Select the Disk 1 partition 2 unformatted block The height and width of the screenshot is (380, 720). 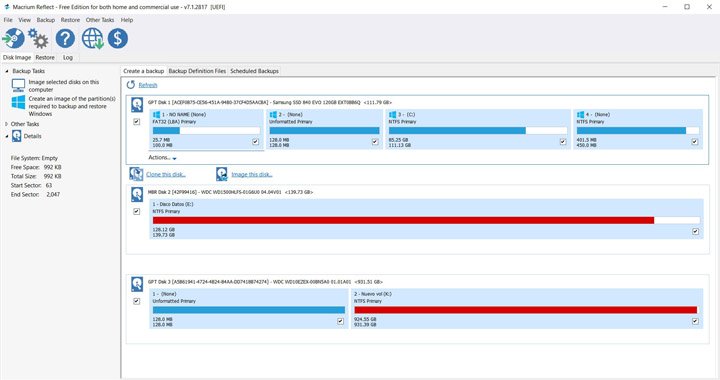point(324,129)
